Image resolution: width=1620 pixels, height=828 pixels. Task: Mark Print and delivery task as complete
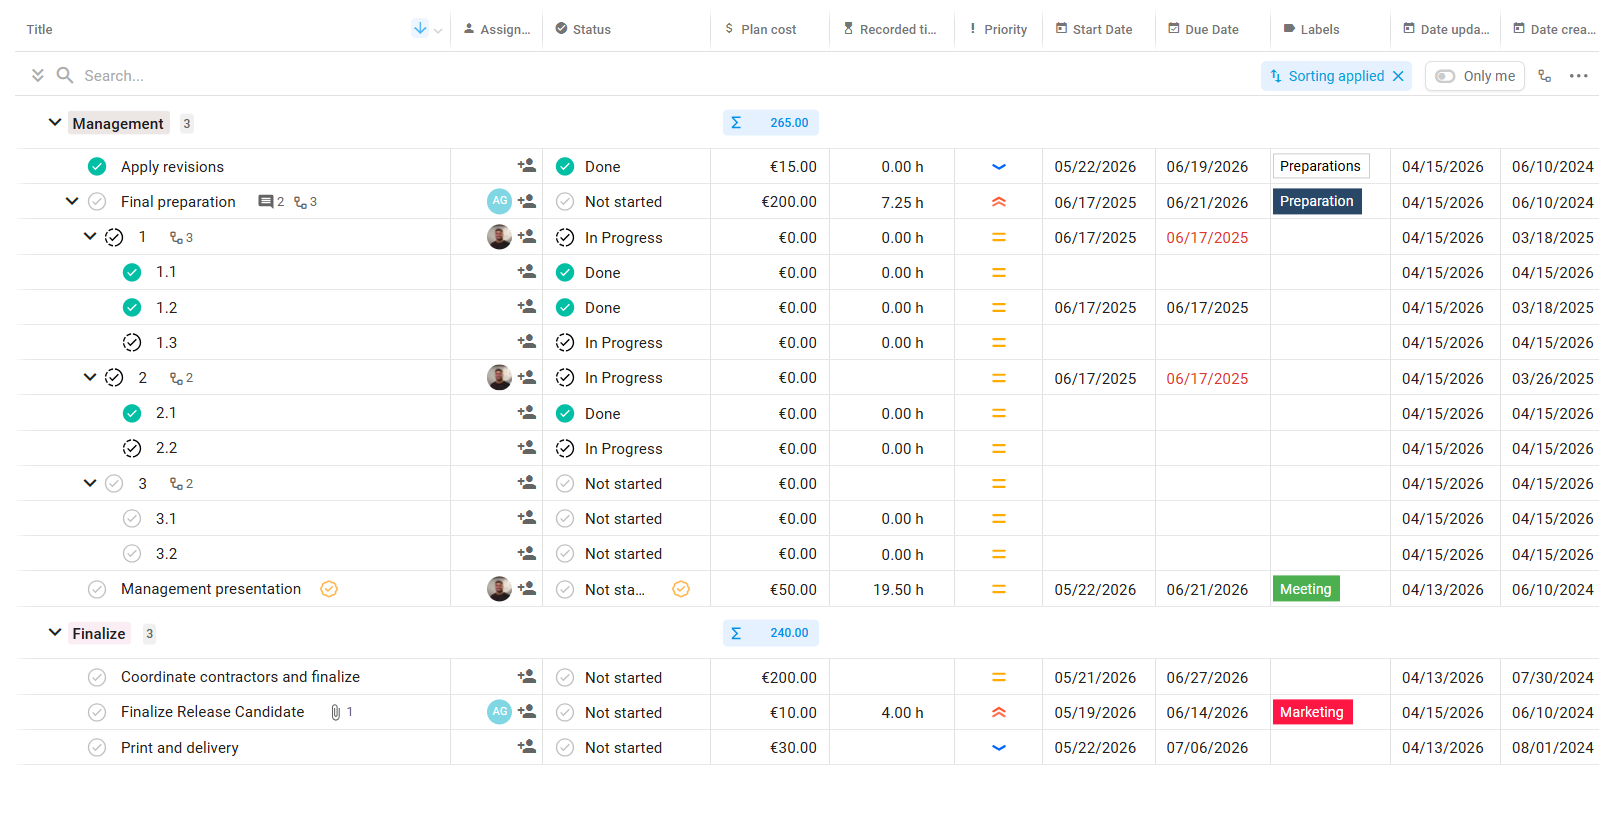click(97, 748)
